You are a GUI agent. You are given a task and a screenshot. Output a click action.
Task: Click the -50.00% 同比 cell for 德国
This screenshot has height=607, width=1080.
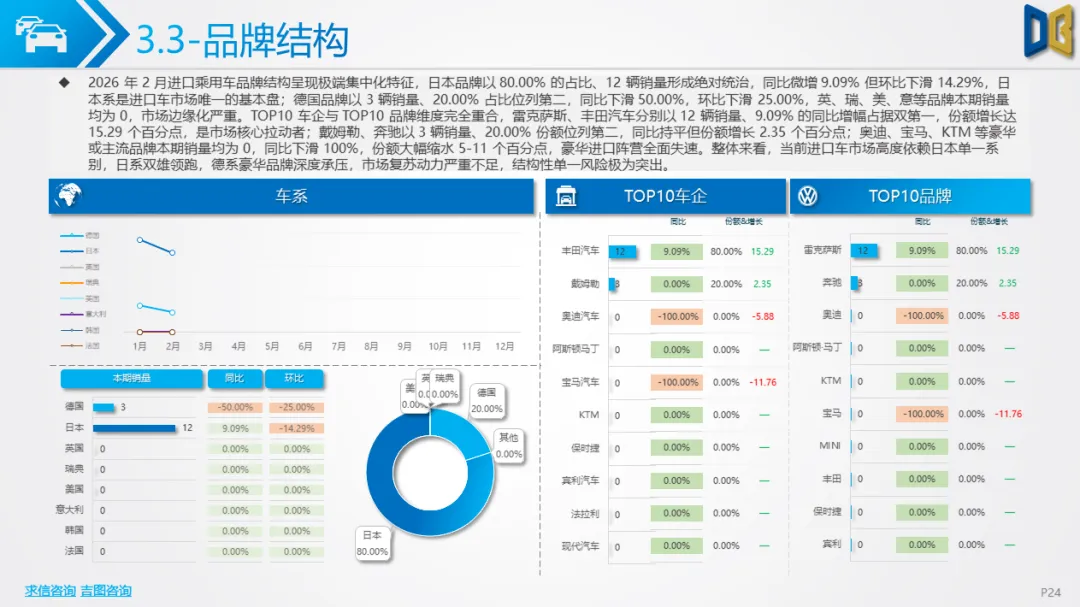[x=235, y=407]
